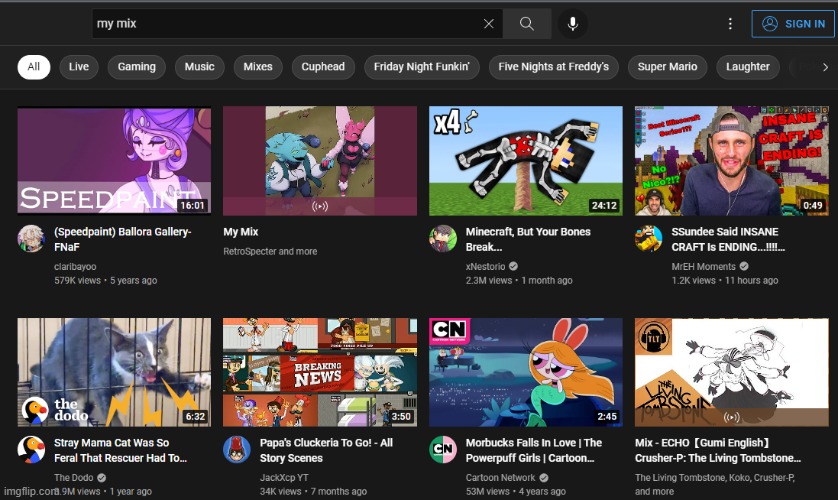Click '1.2K views • 11 hours ago' text
The image size is (838, 500).
725,280
